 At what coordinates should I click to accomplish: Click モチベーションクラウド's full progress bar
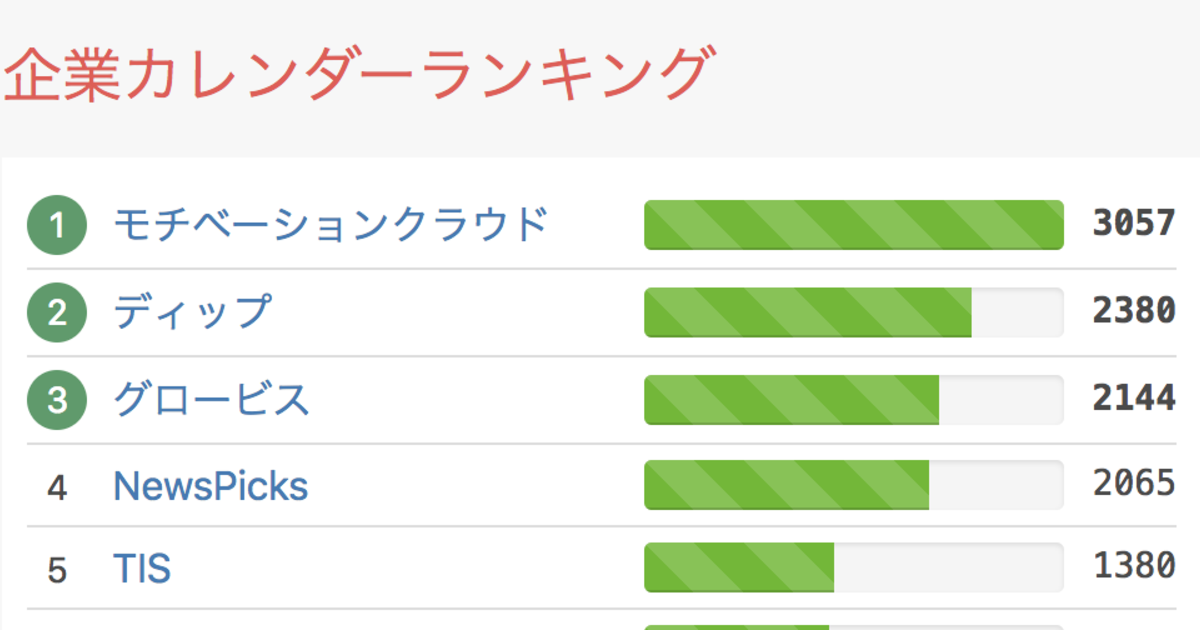pos(853,225)
